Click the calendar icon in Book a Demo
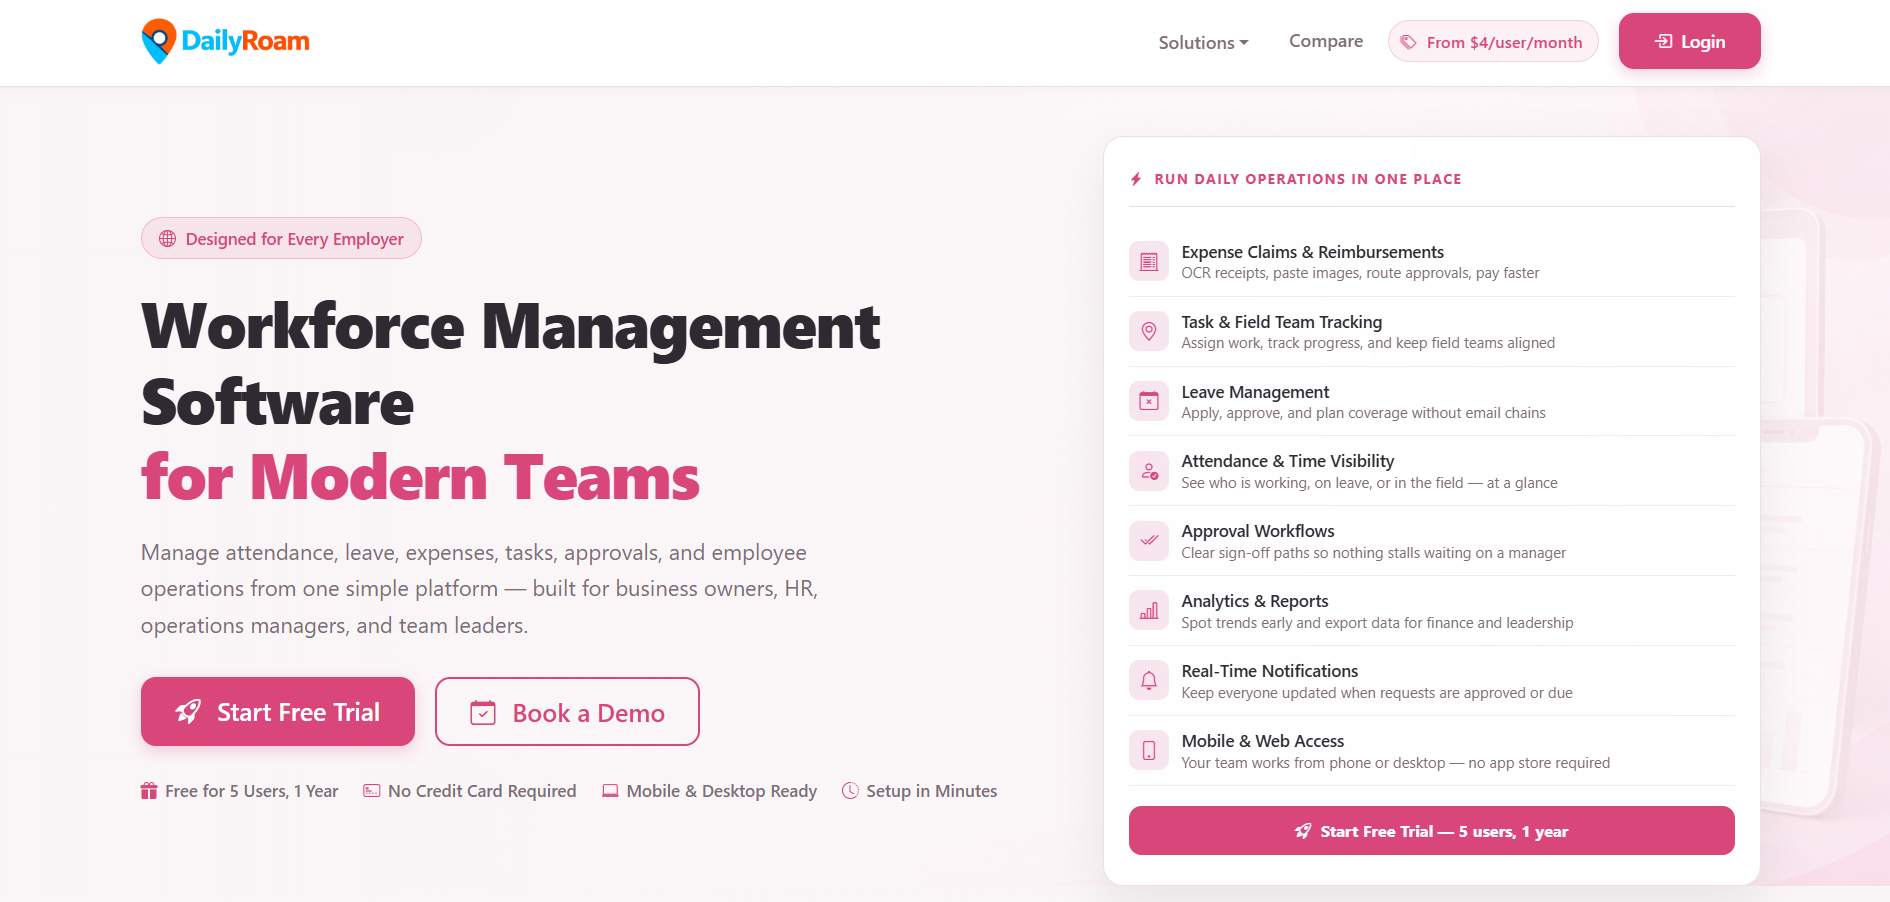 [x=483, y=712]
